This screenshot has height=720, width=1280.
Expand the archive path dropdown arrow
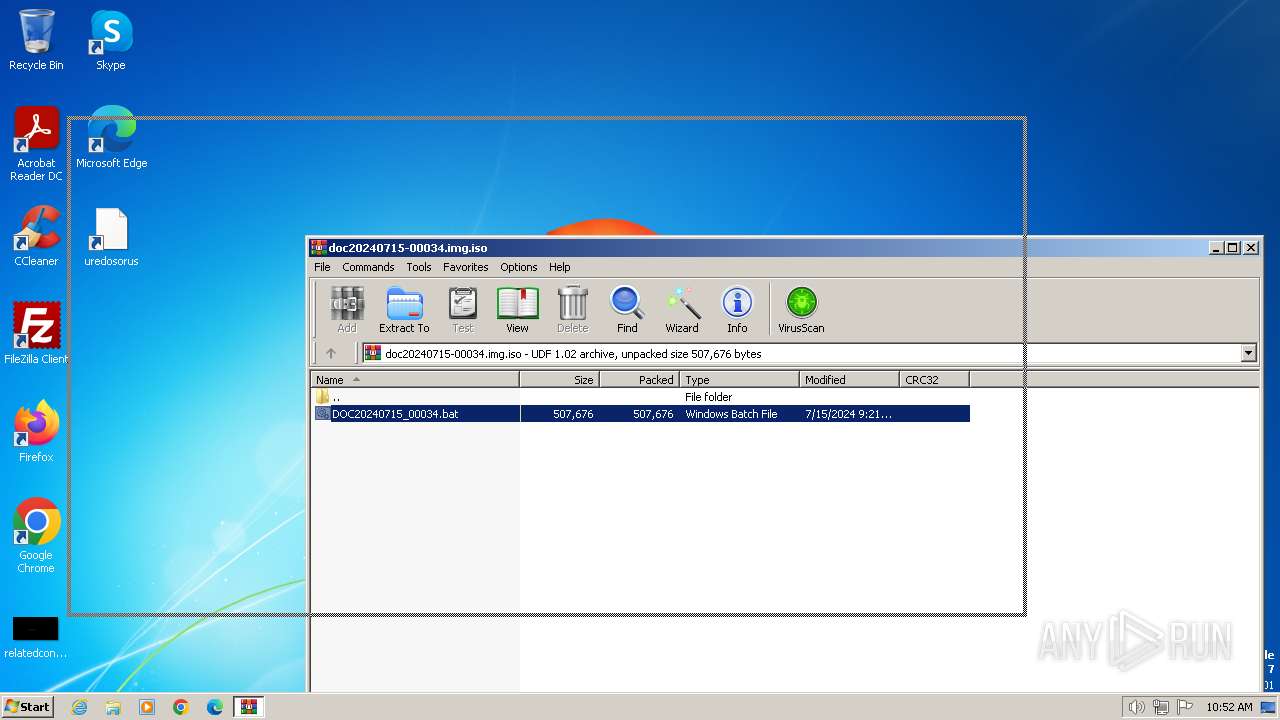click(x=1248, y=353)
